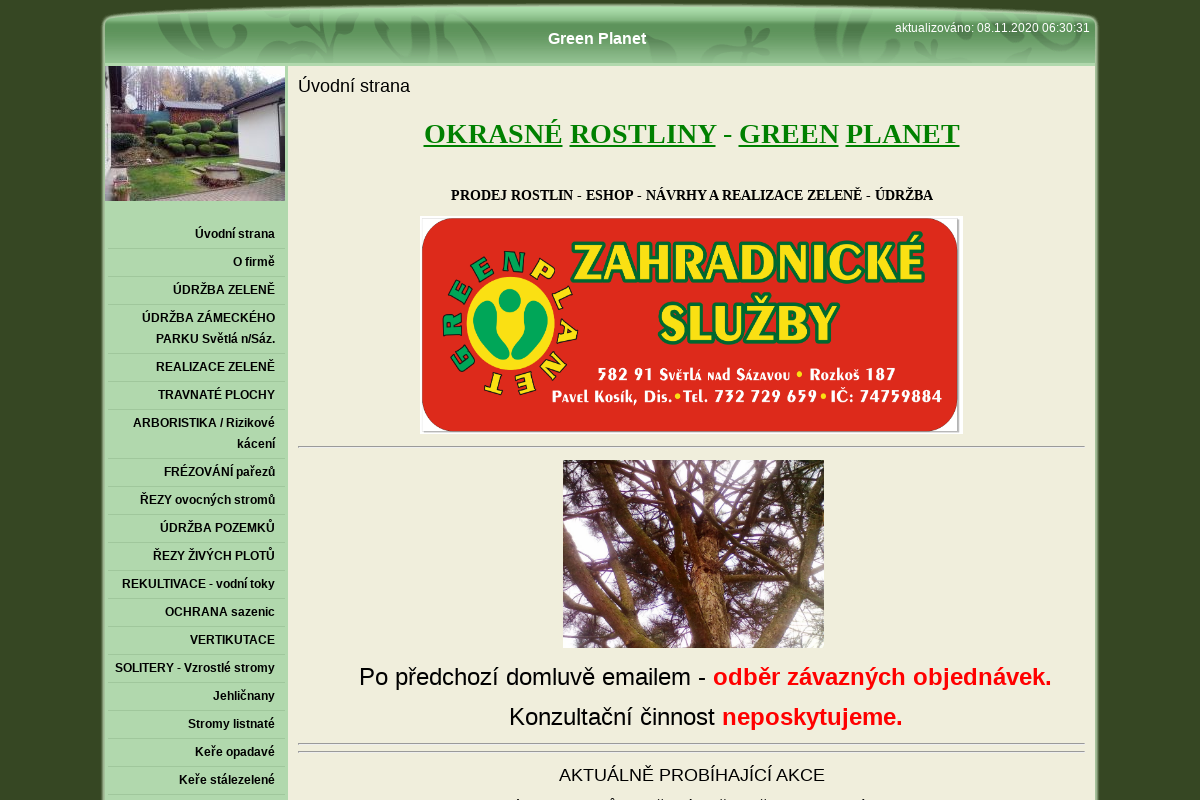Open REKULTIVACE - vodní toky
The width and height of the screenshot is (1200, 800).
[x=199, y=583]
